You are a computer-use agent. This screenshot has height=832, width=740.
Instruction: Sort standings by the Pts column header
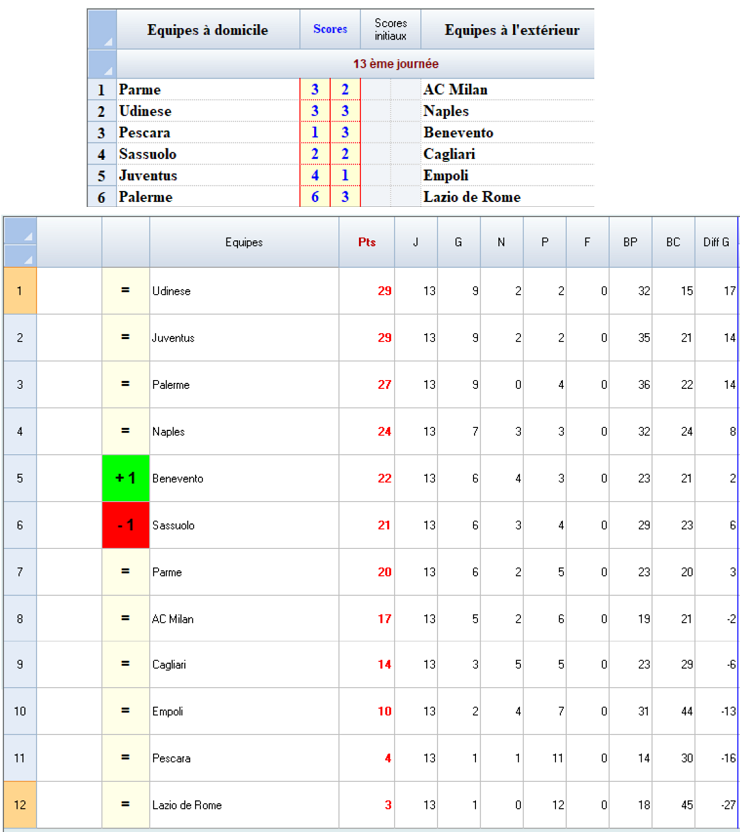[x=367, y=242]
